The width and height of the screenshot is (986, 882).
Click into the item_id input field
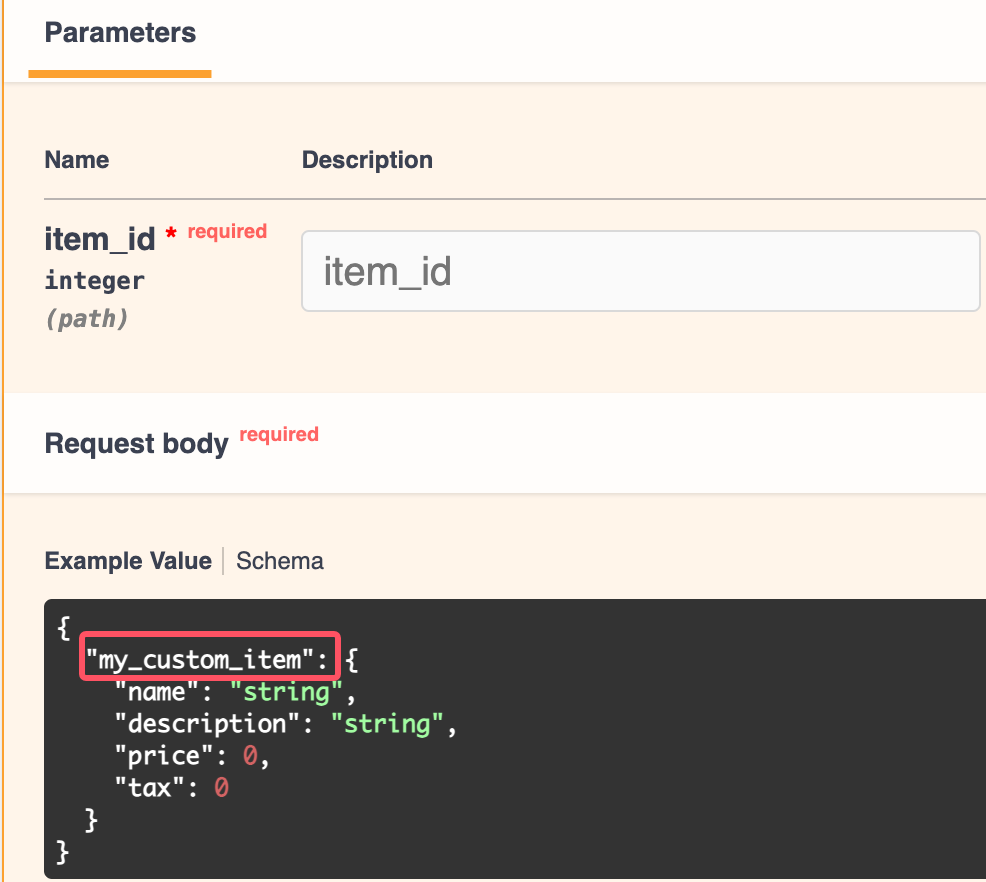tap(640, 271)
